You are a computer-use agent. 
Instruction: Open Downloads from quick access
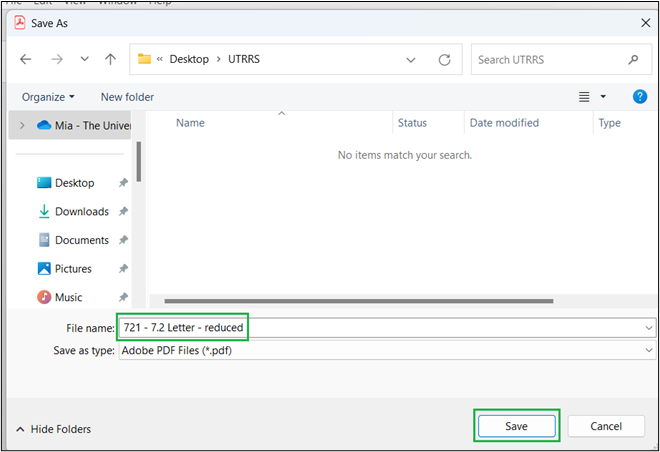pyautogui.click(x=81, y=211)
